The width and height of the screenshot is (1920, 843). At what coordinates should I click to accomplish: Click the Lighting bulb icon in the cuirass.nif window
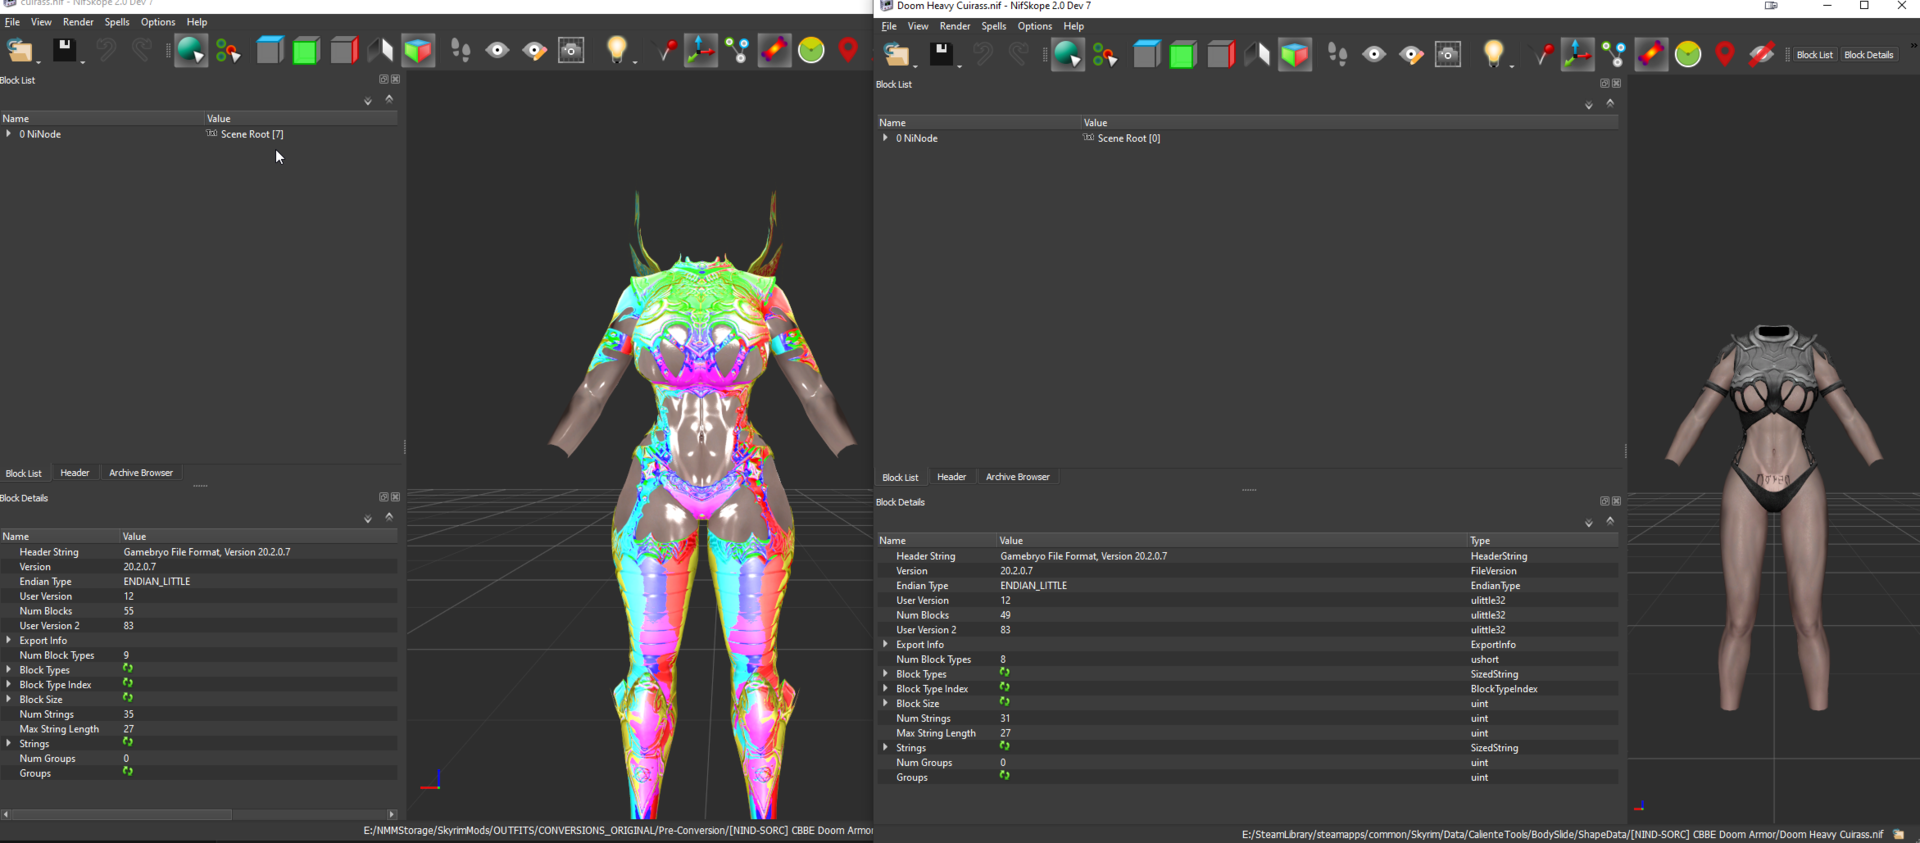click(x=617, y=50)
